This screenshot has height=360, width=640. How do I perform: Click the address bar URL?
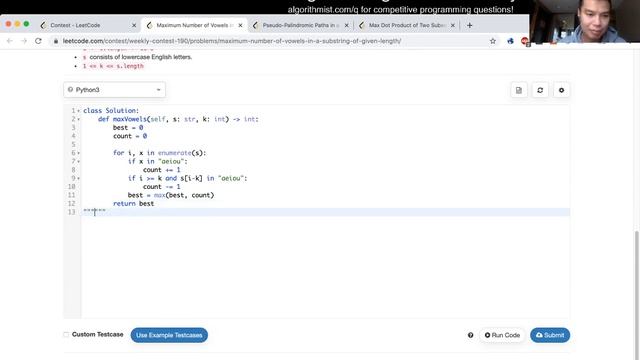(x=232, y=41)
